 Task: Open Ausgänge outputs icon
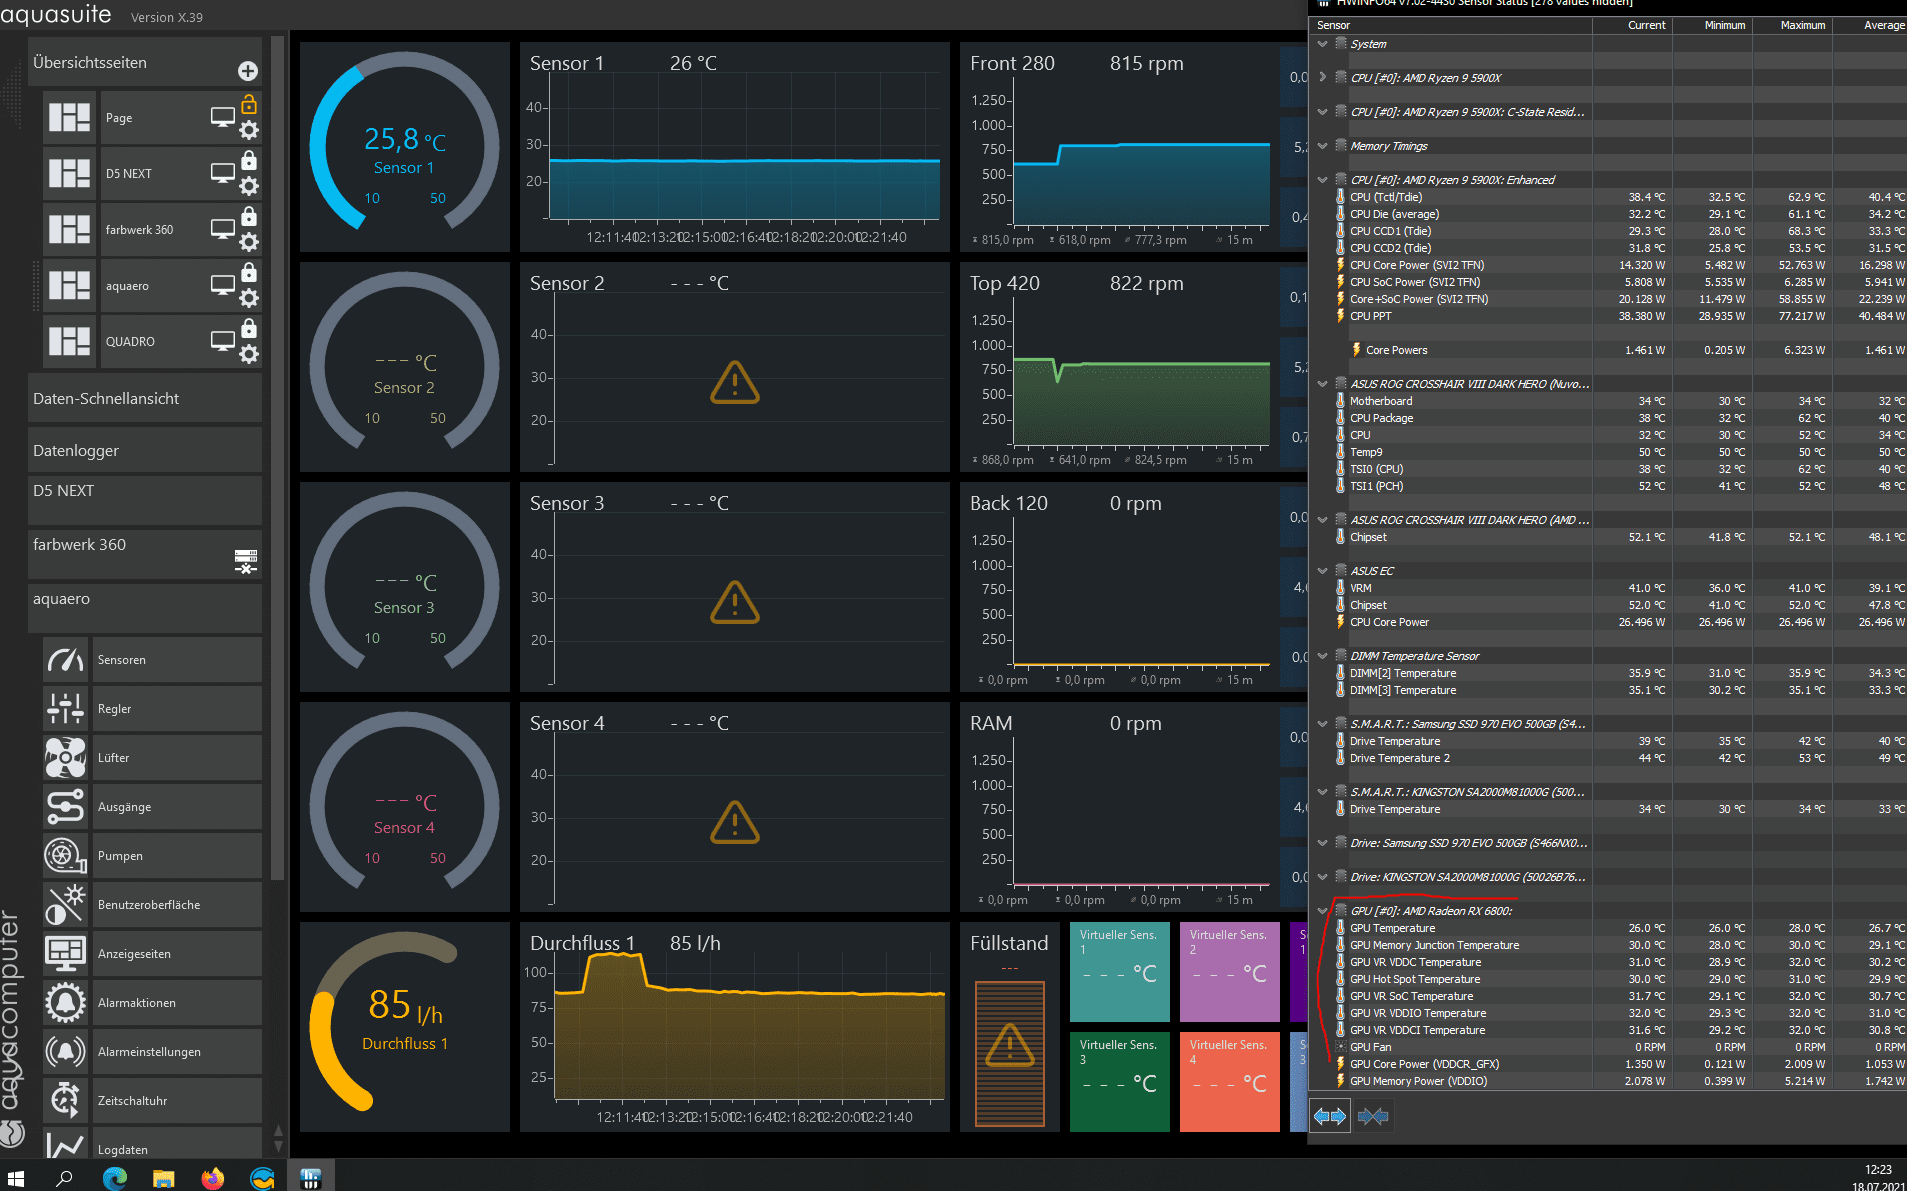(66, 807)
